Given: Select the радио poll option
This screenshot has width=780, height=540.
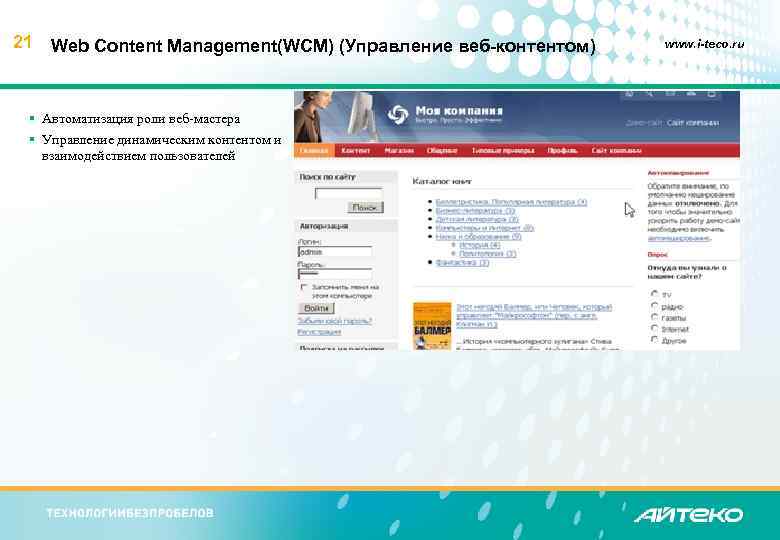Looking at the screenshot, I should (x=655, y=306).
